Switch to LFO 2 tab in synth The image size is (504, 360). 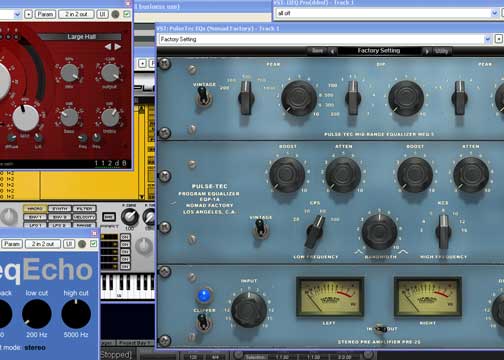click(60, 225)
